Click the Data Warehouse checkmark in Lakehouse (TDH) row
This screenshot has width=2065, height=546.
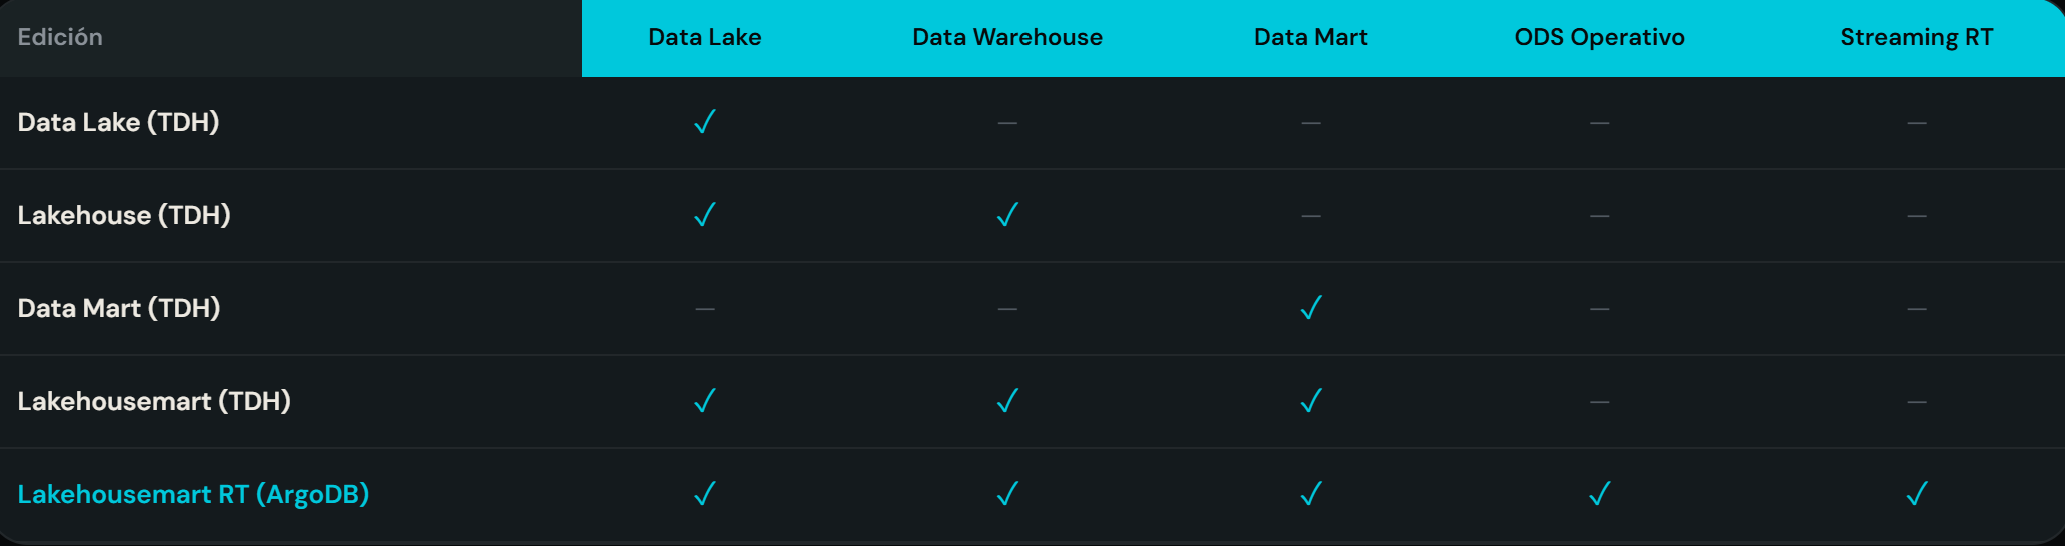click(1007, 215)
